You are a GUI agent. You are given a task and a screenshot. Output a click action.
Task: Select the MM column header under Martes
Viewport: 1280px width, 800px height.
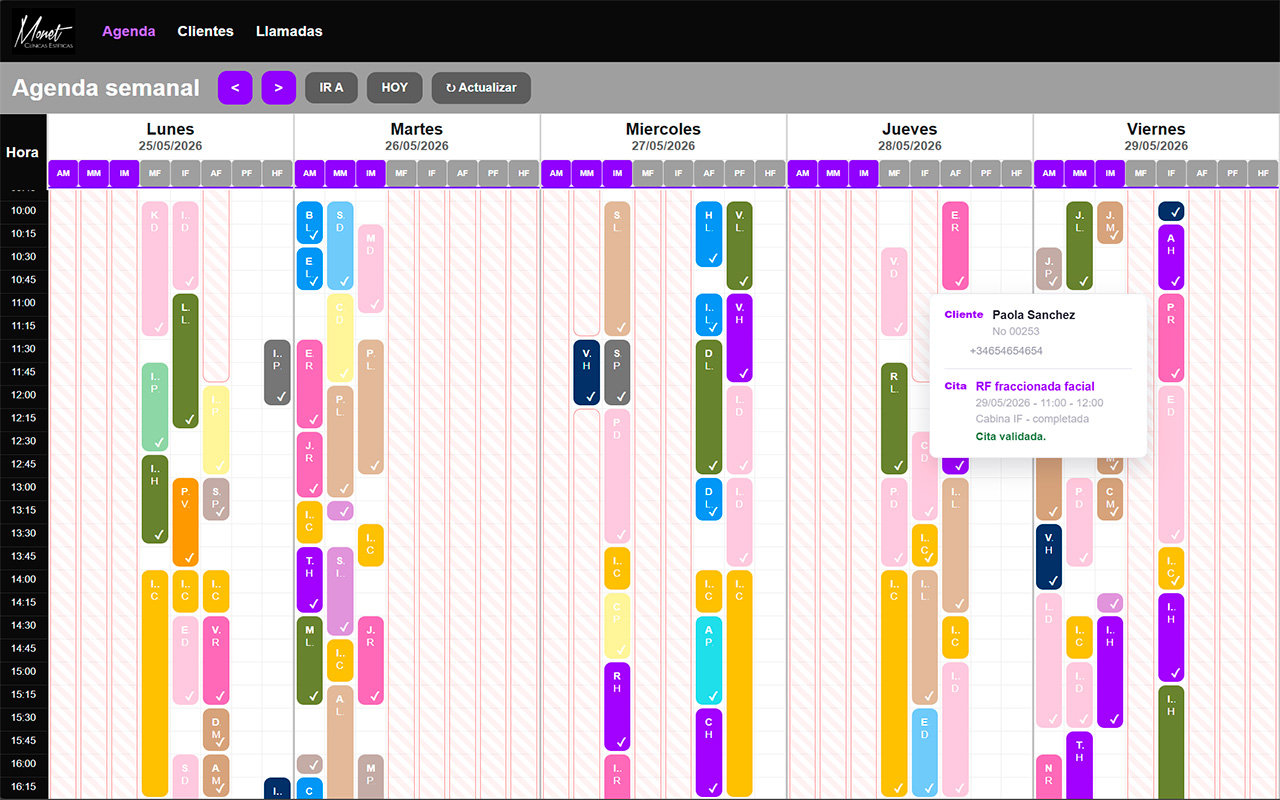[x=340, y=173]
